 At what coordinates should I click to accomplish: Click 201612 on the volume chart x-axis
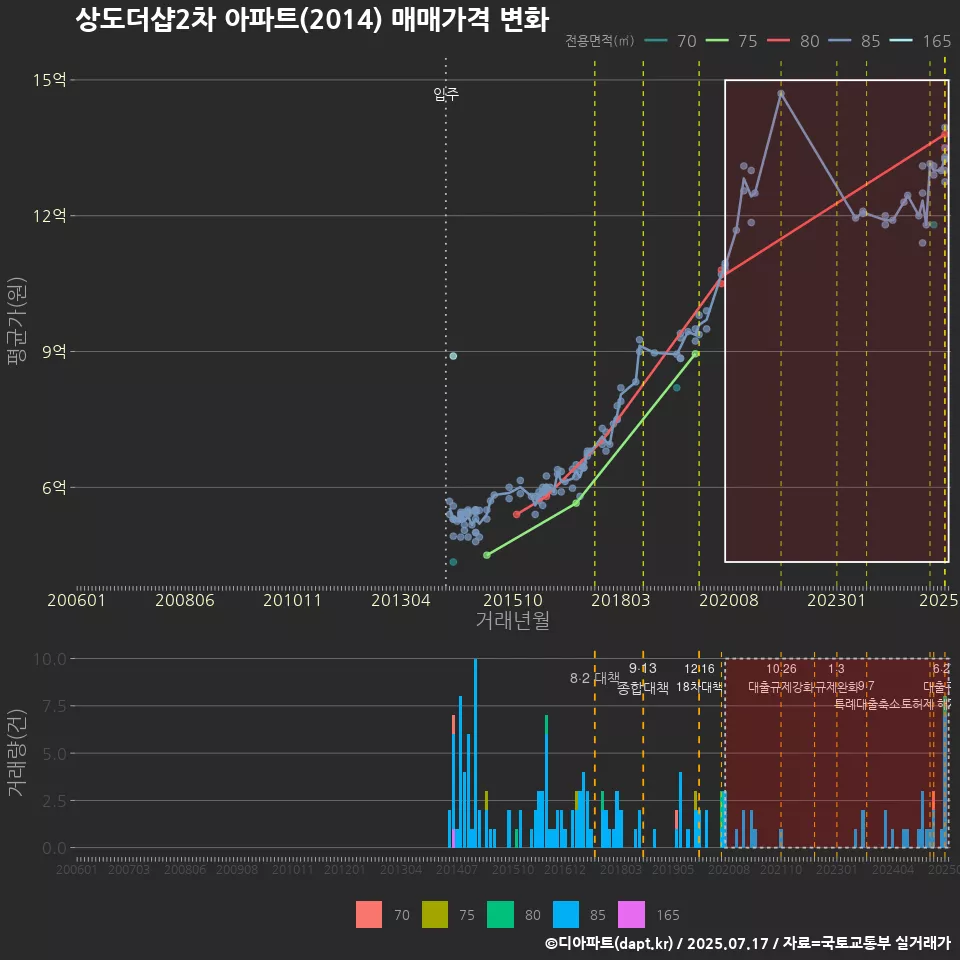coord(564,869)
